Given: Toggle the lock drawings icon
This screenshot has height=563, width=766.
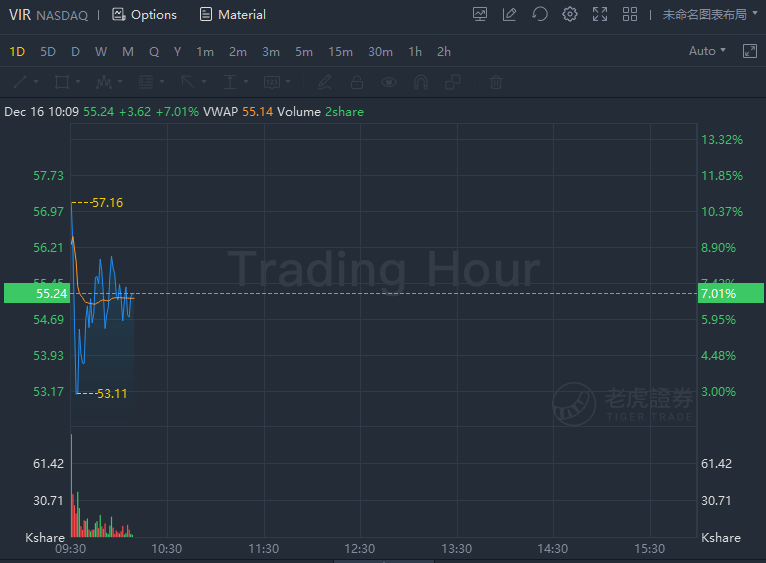Looking at the screenshot, I should [x=357, y=82].
